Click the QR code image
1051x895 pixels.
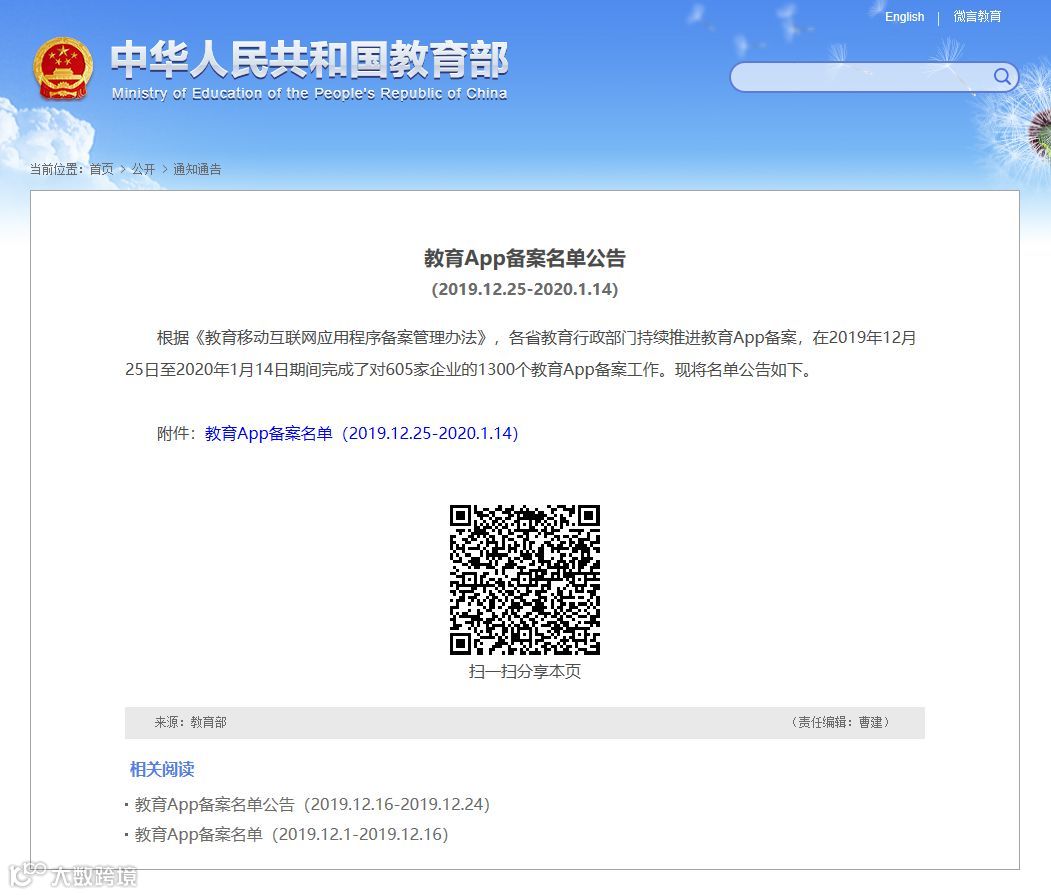[525, 580]
